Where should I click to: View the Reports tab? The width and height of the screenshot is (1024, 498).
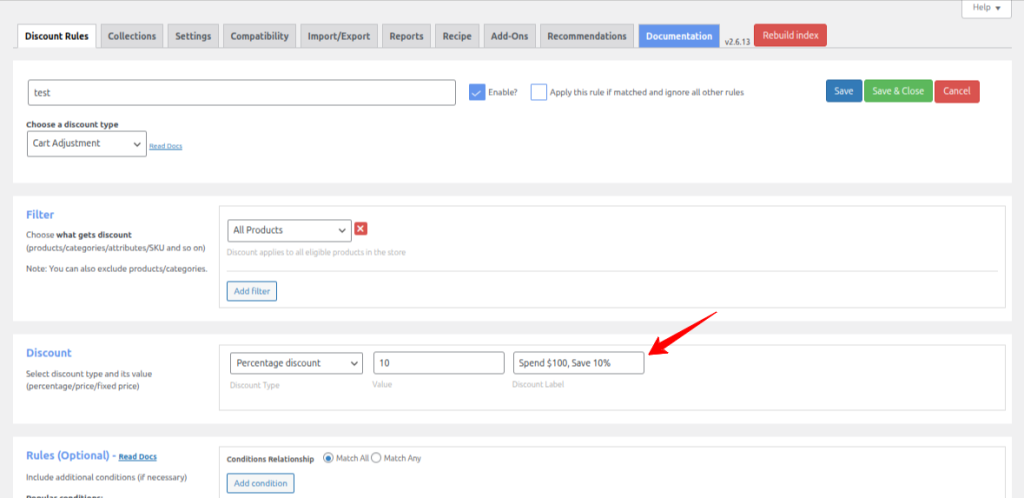[406, 36]
